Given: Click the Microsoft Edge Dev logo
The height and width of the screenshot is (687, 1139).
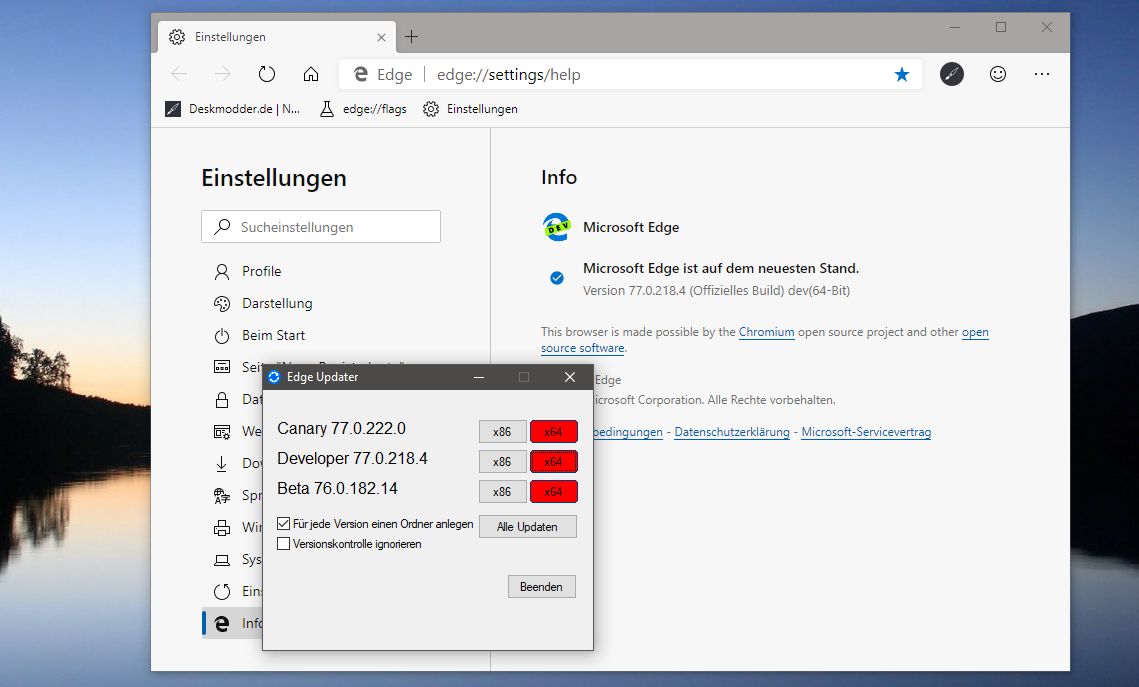Looking at the screenshot, I should pyautogui.click(x=556, y=227).
